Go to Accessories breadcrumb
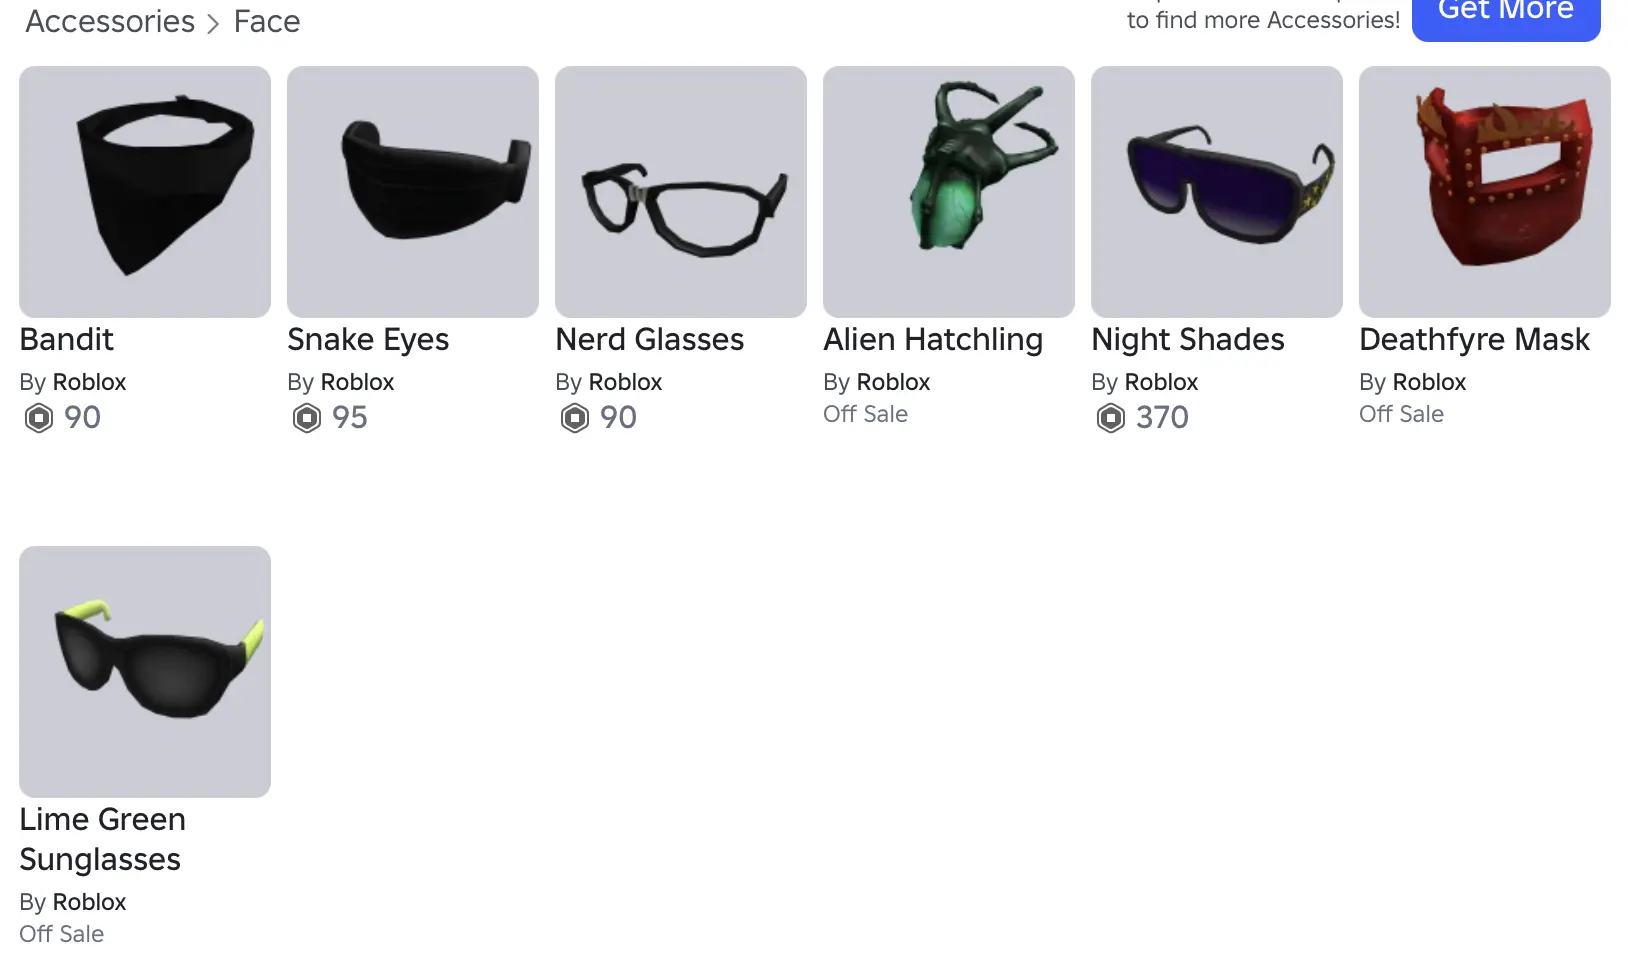The height and width of the screenshot is (962, 1628). click(110, 21)
